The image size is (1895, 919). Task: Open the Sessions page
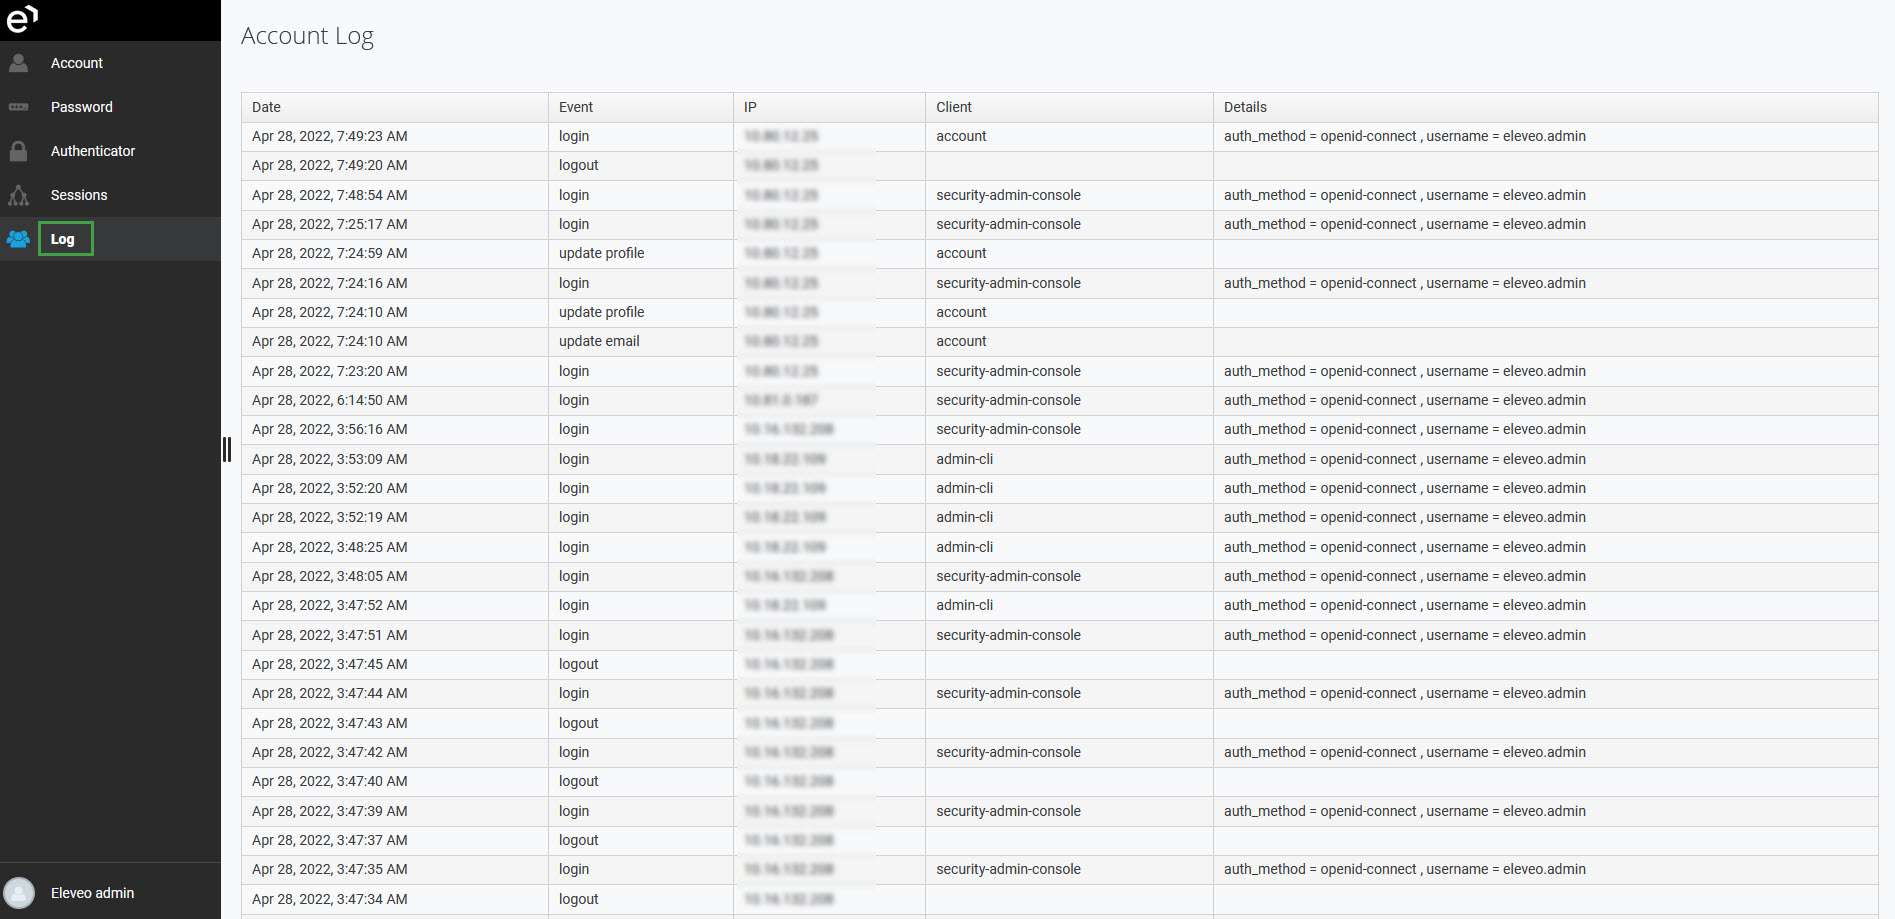pos(79,195)
